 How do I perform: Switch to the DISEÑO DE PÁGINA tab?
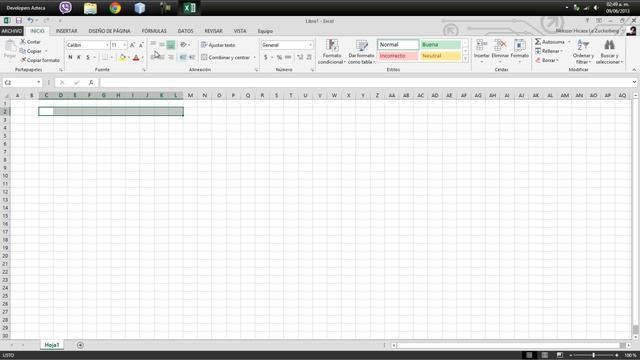point(109,31)
